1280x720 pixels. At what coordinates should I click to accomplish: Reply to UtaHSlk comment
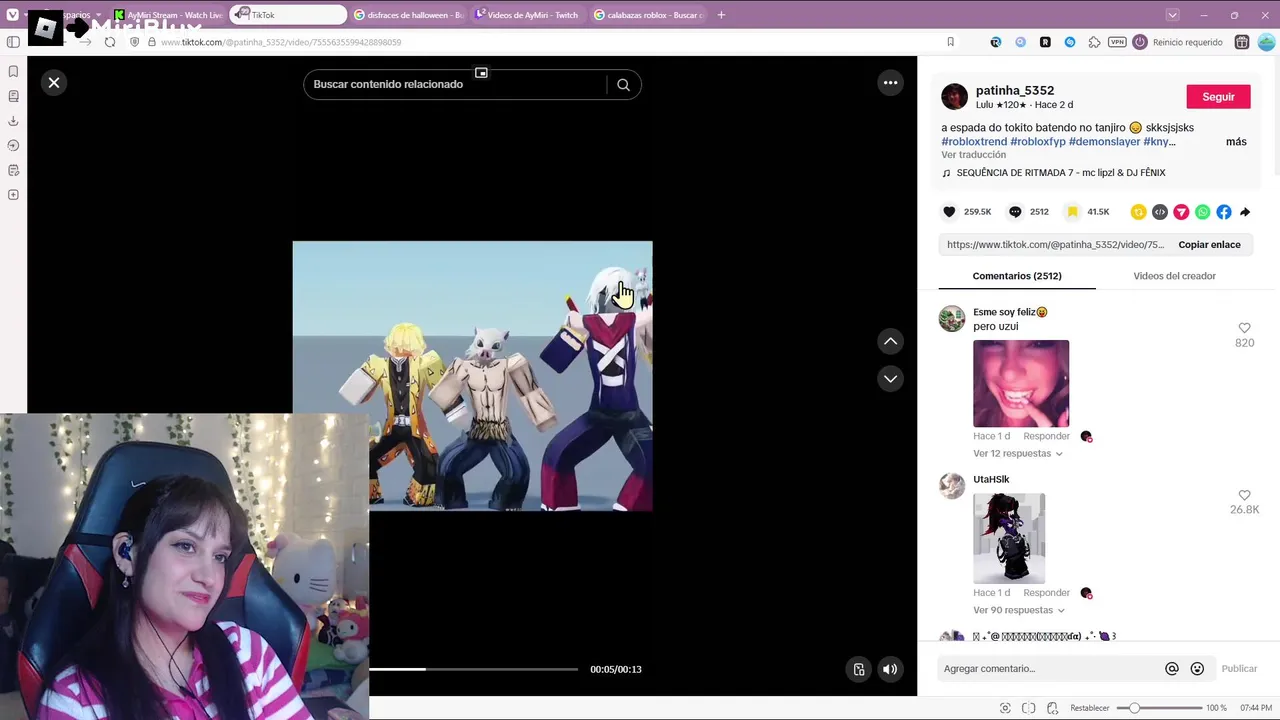1046,593
